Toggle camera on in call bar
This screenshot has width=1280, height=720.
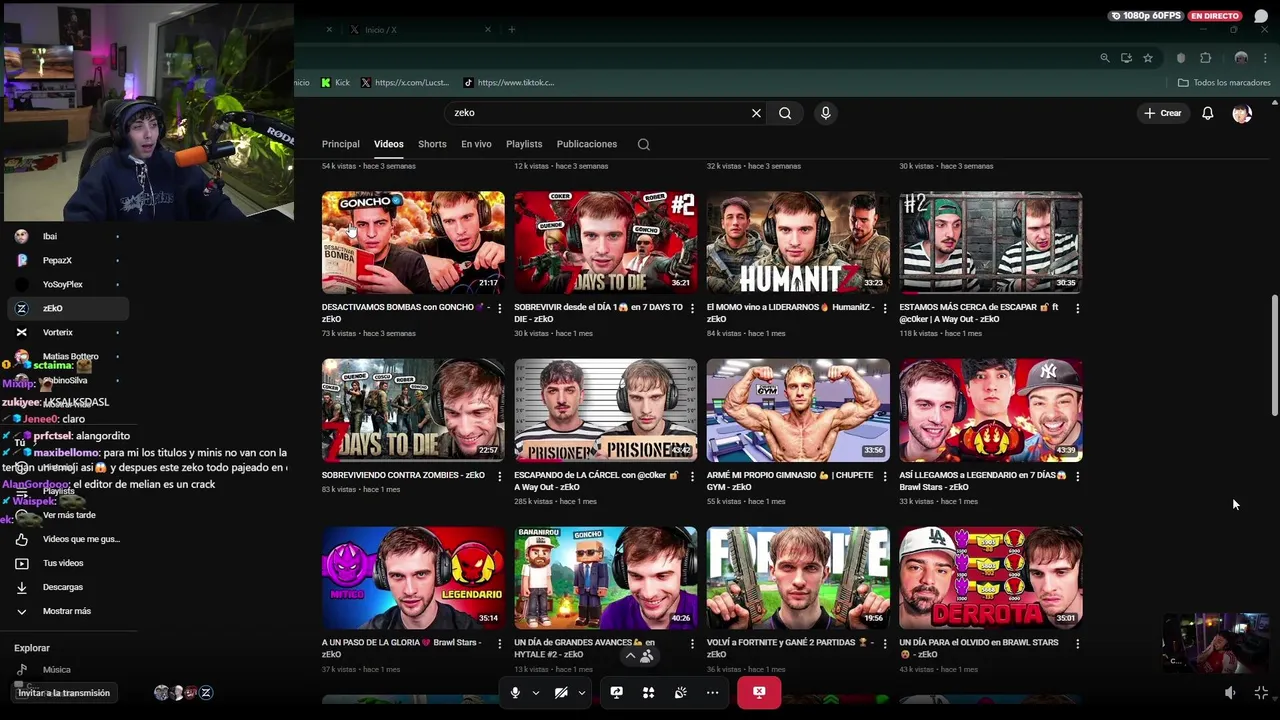click(x=561, y=692)
